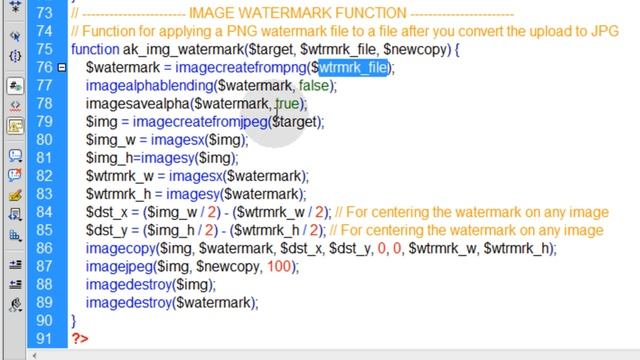Collapse code with marker at line 76
The image size is (640, 360).
[x=62, y=67]
